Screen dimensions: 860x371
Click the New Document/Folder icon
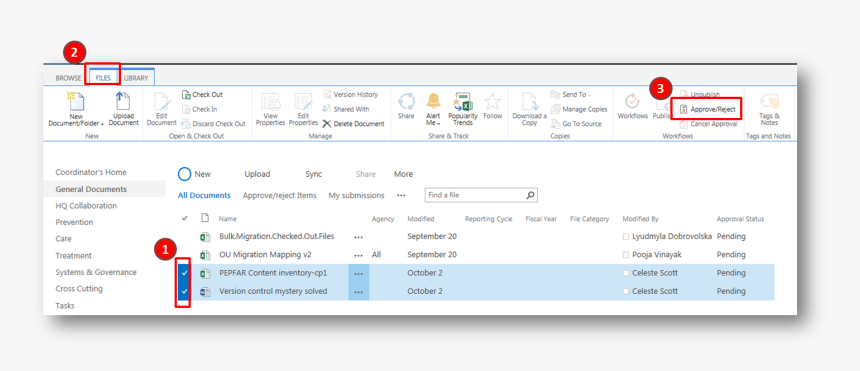click(76, 103)
